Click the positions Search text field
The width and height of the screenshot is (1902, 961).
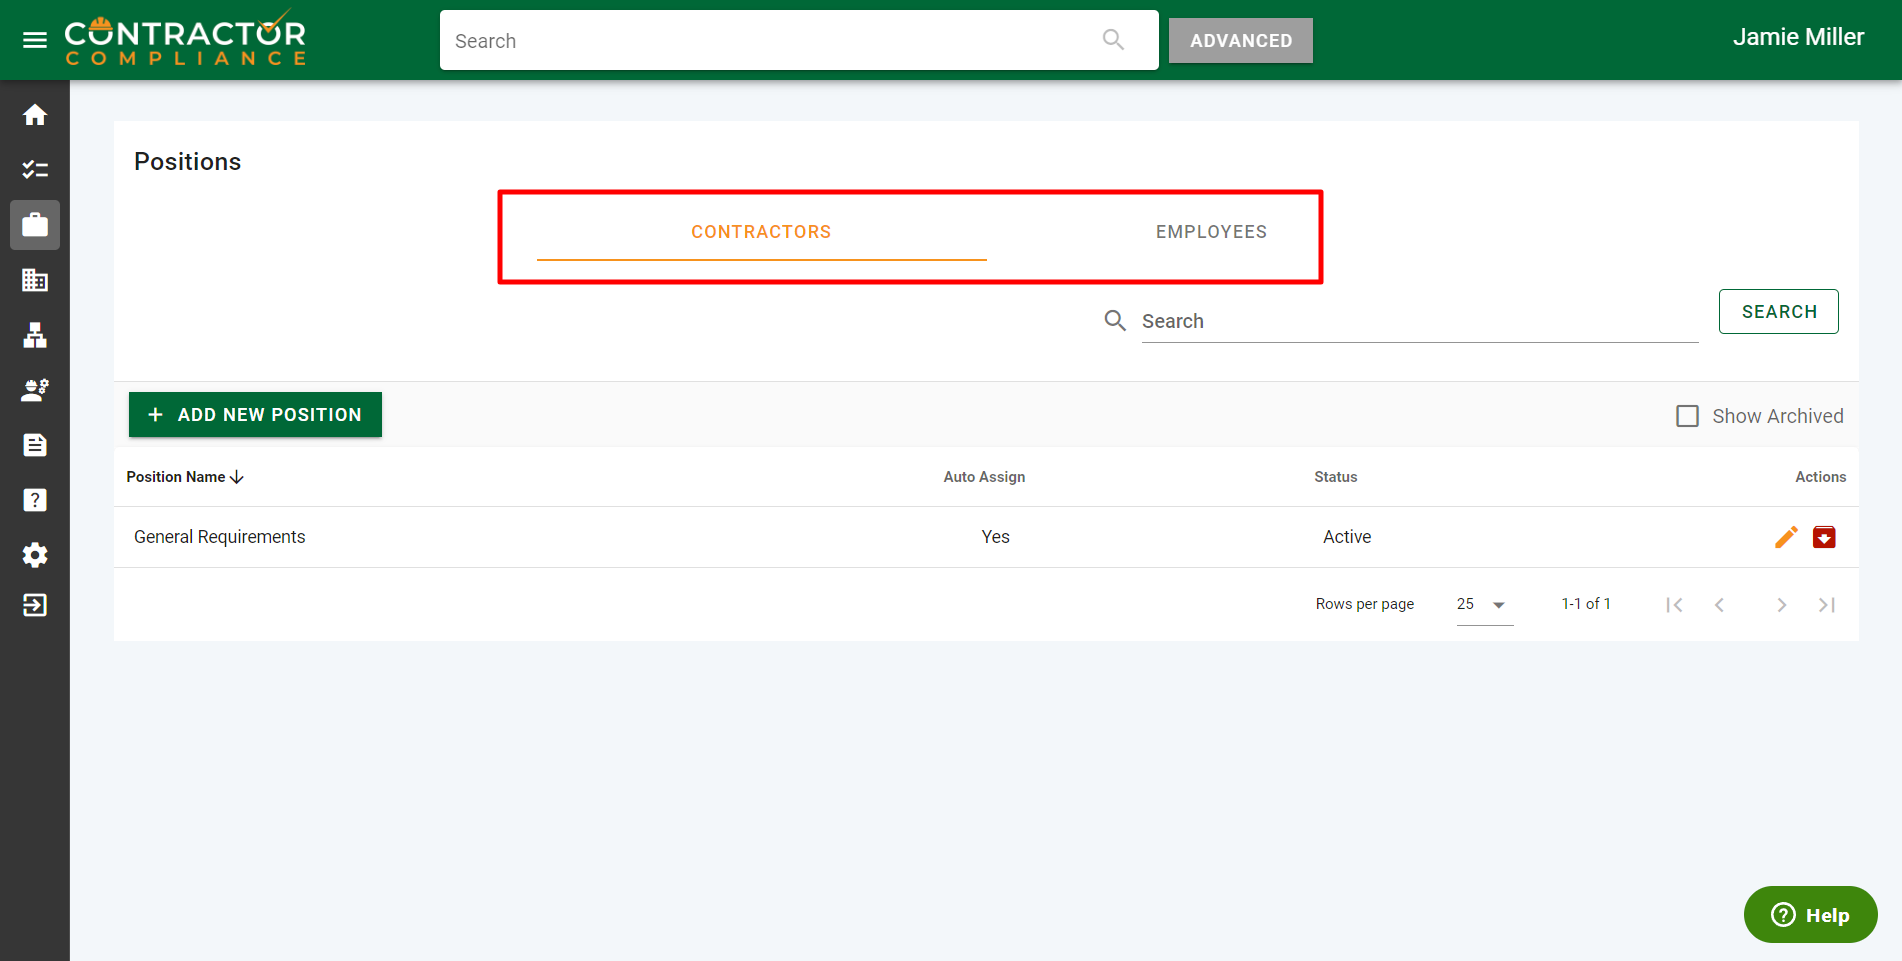[x=1418, y=321]
